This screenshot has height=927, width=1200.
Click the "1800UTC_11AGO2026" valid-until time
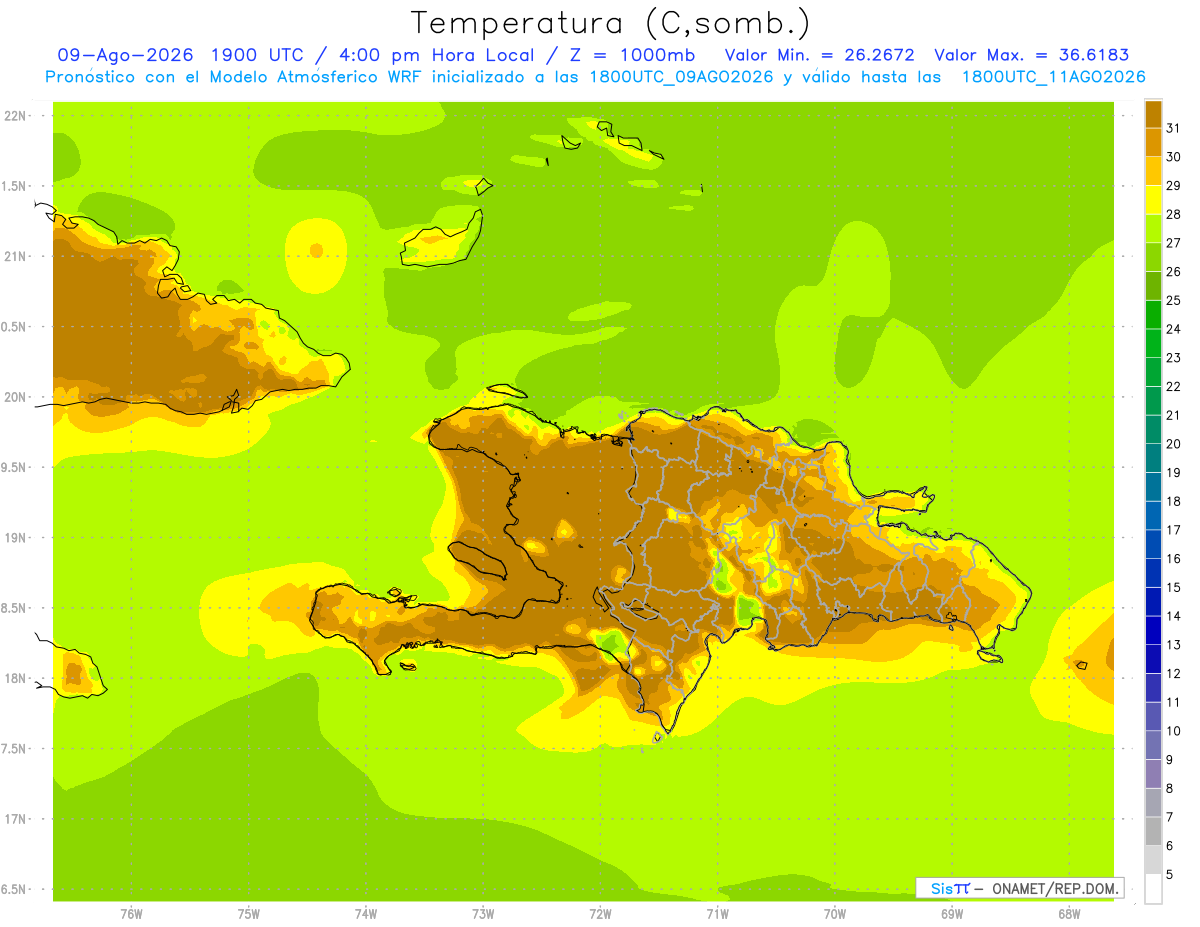click(x=1053, y=77)
